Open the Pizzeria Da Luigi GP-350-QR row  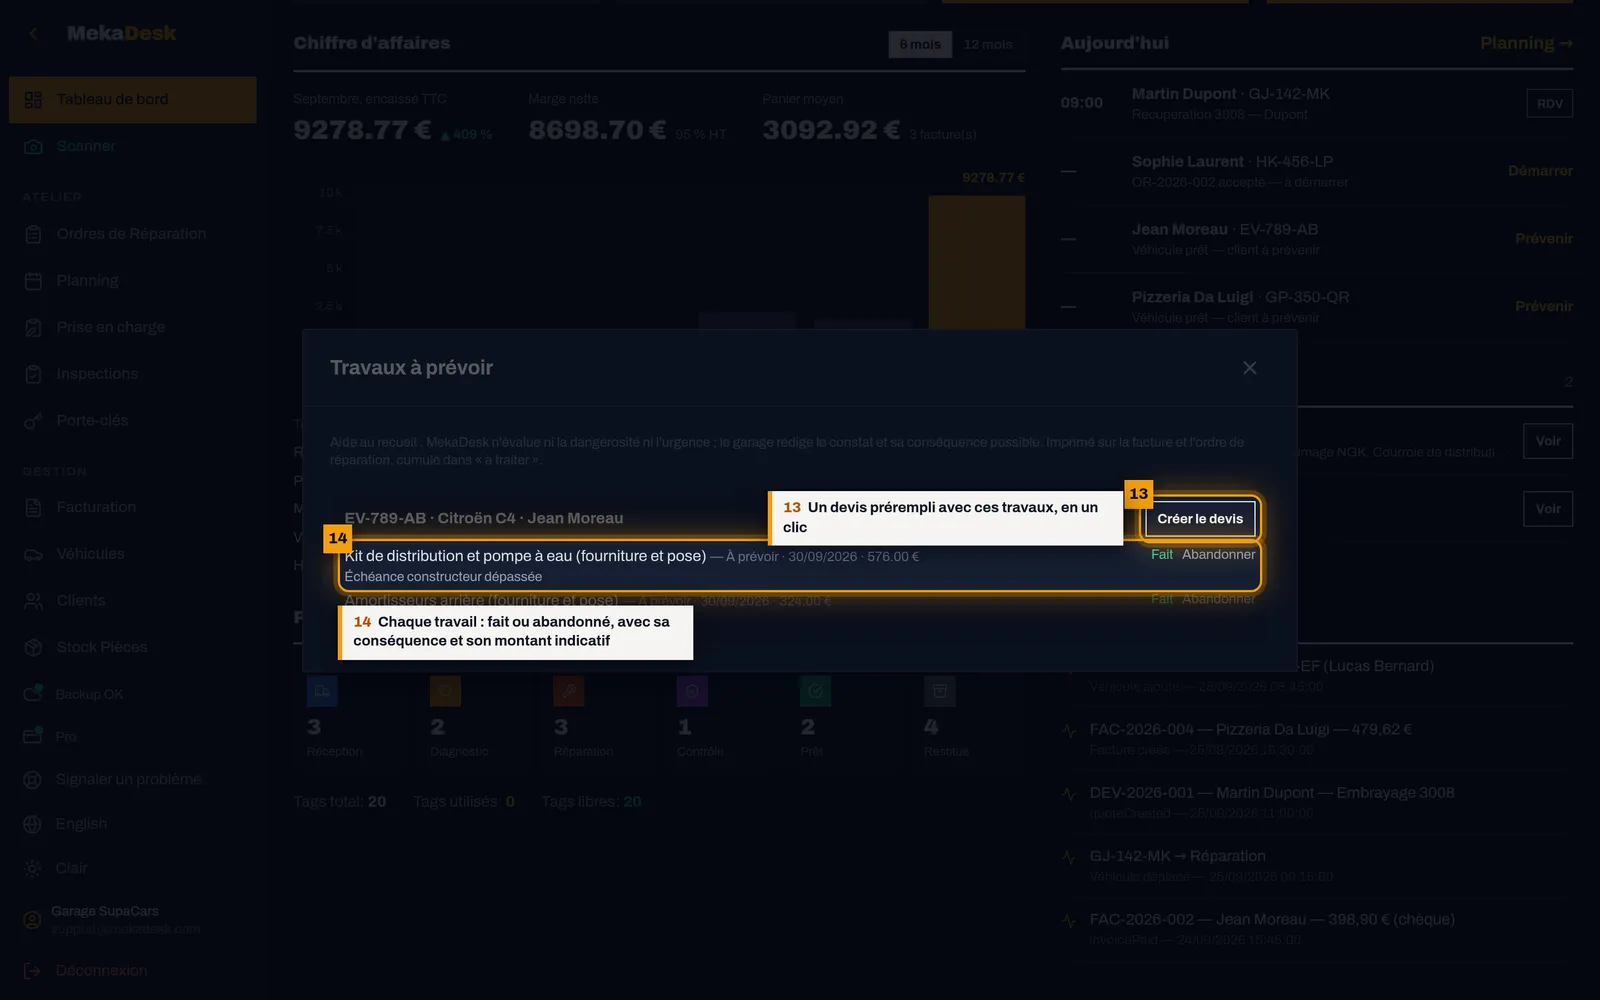tap(1317, 306)
